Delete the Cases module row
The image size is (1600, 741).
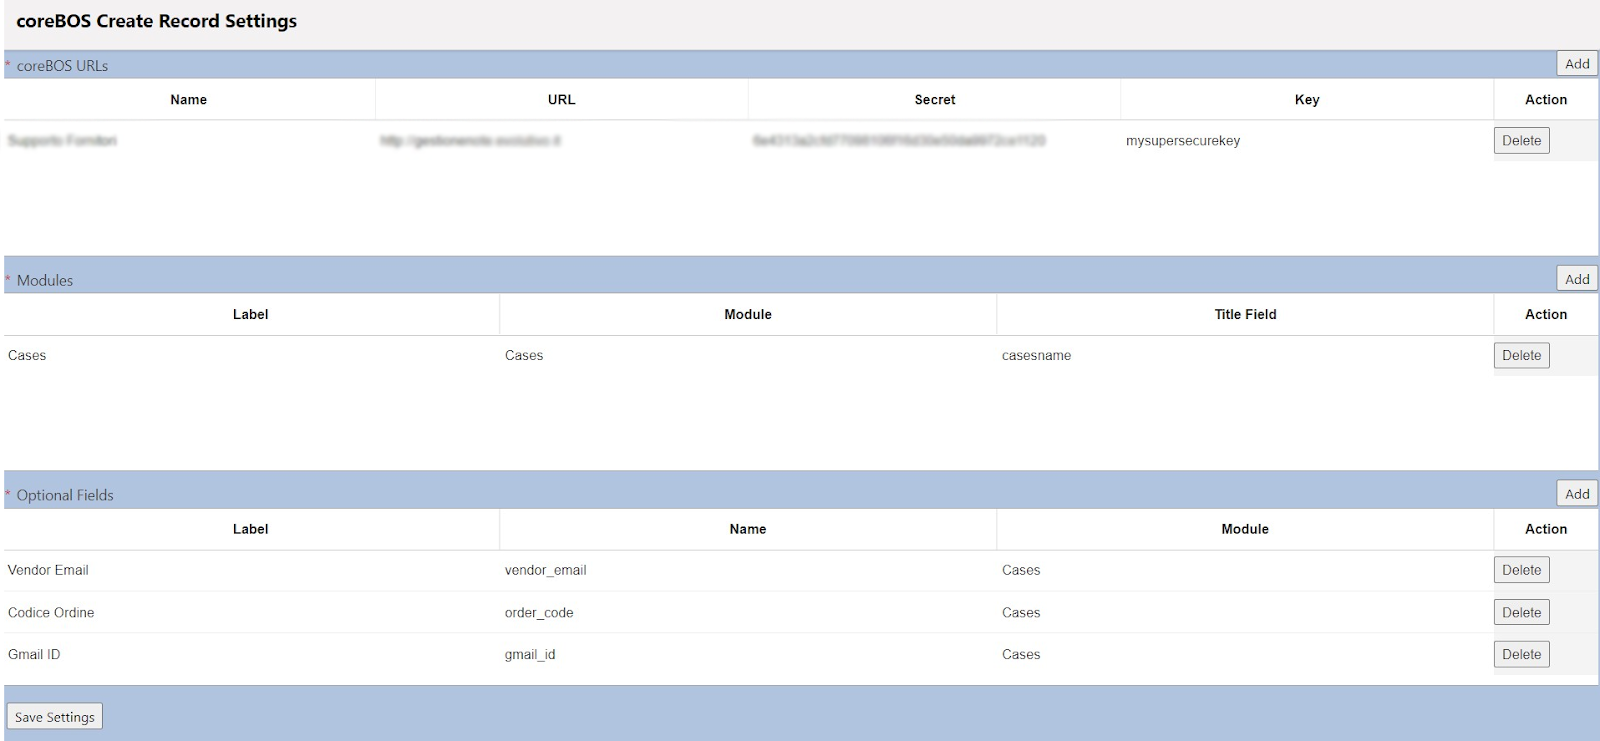(x=1521, y=356)
